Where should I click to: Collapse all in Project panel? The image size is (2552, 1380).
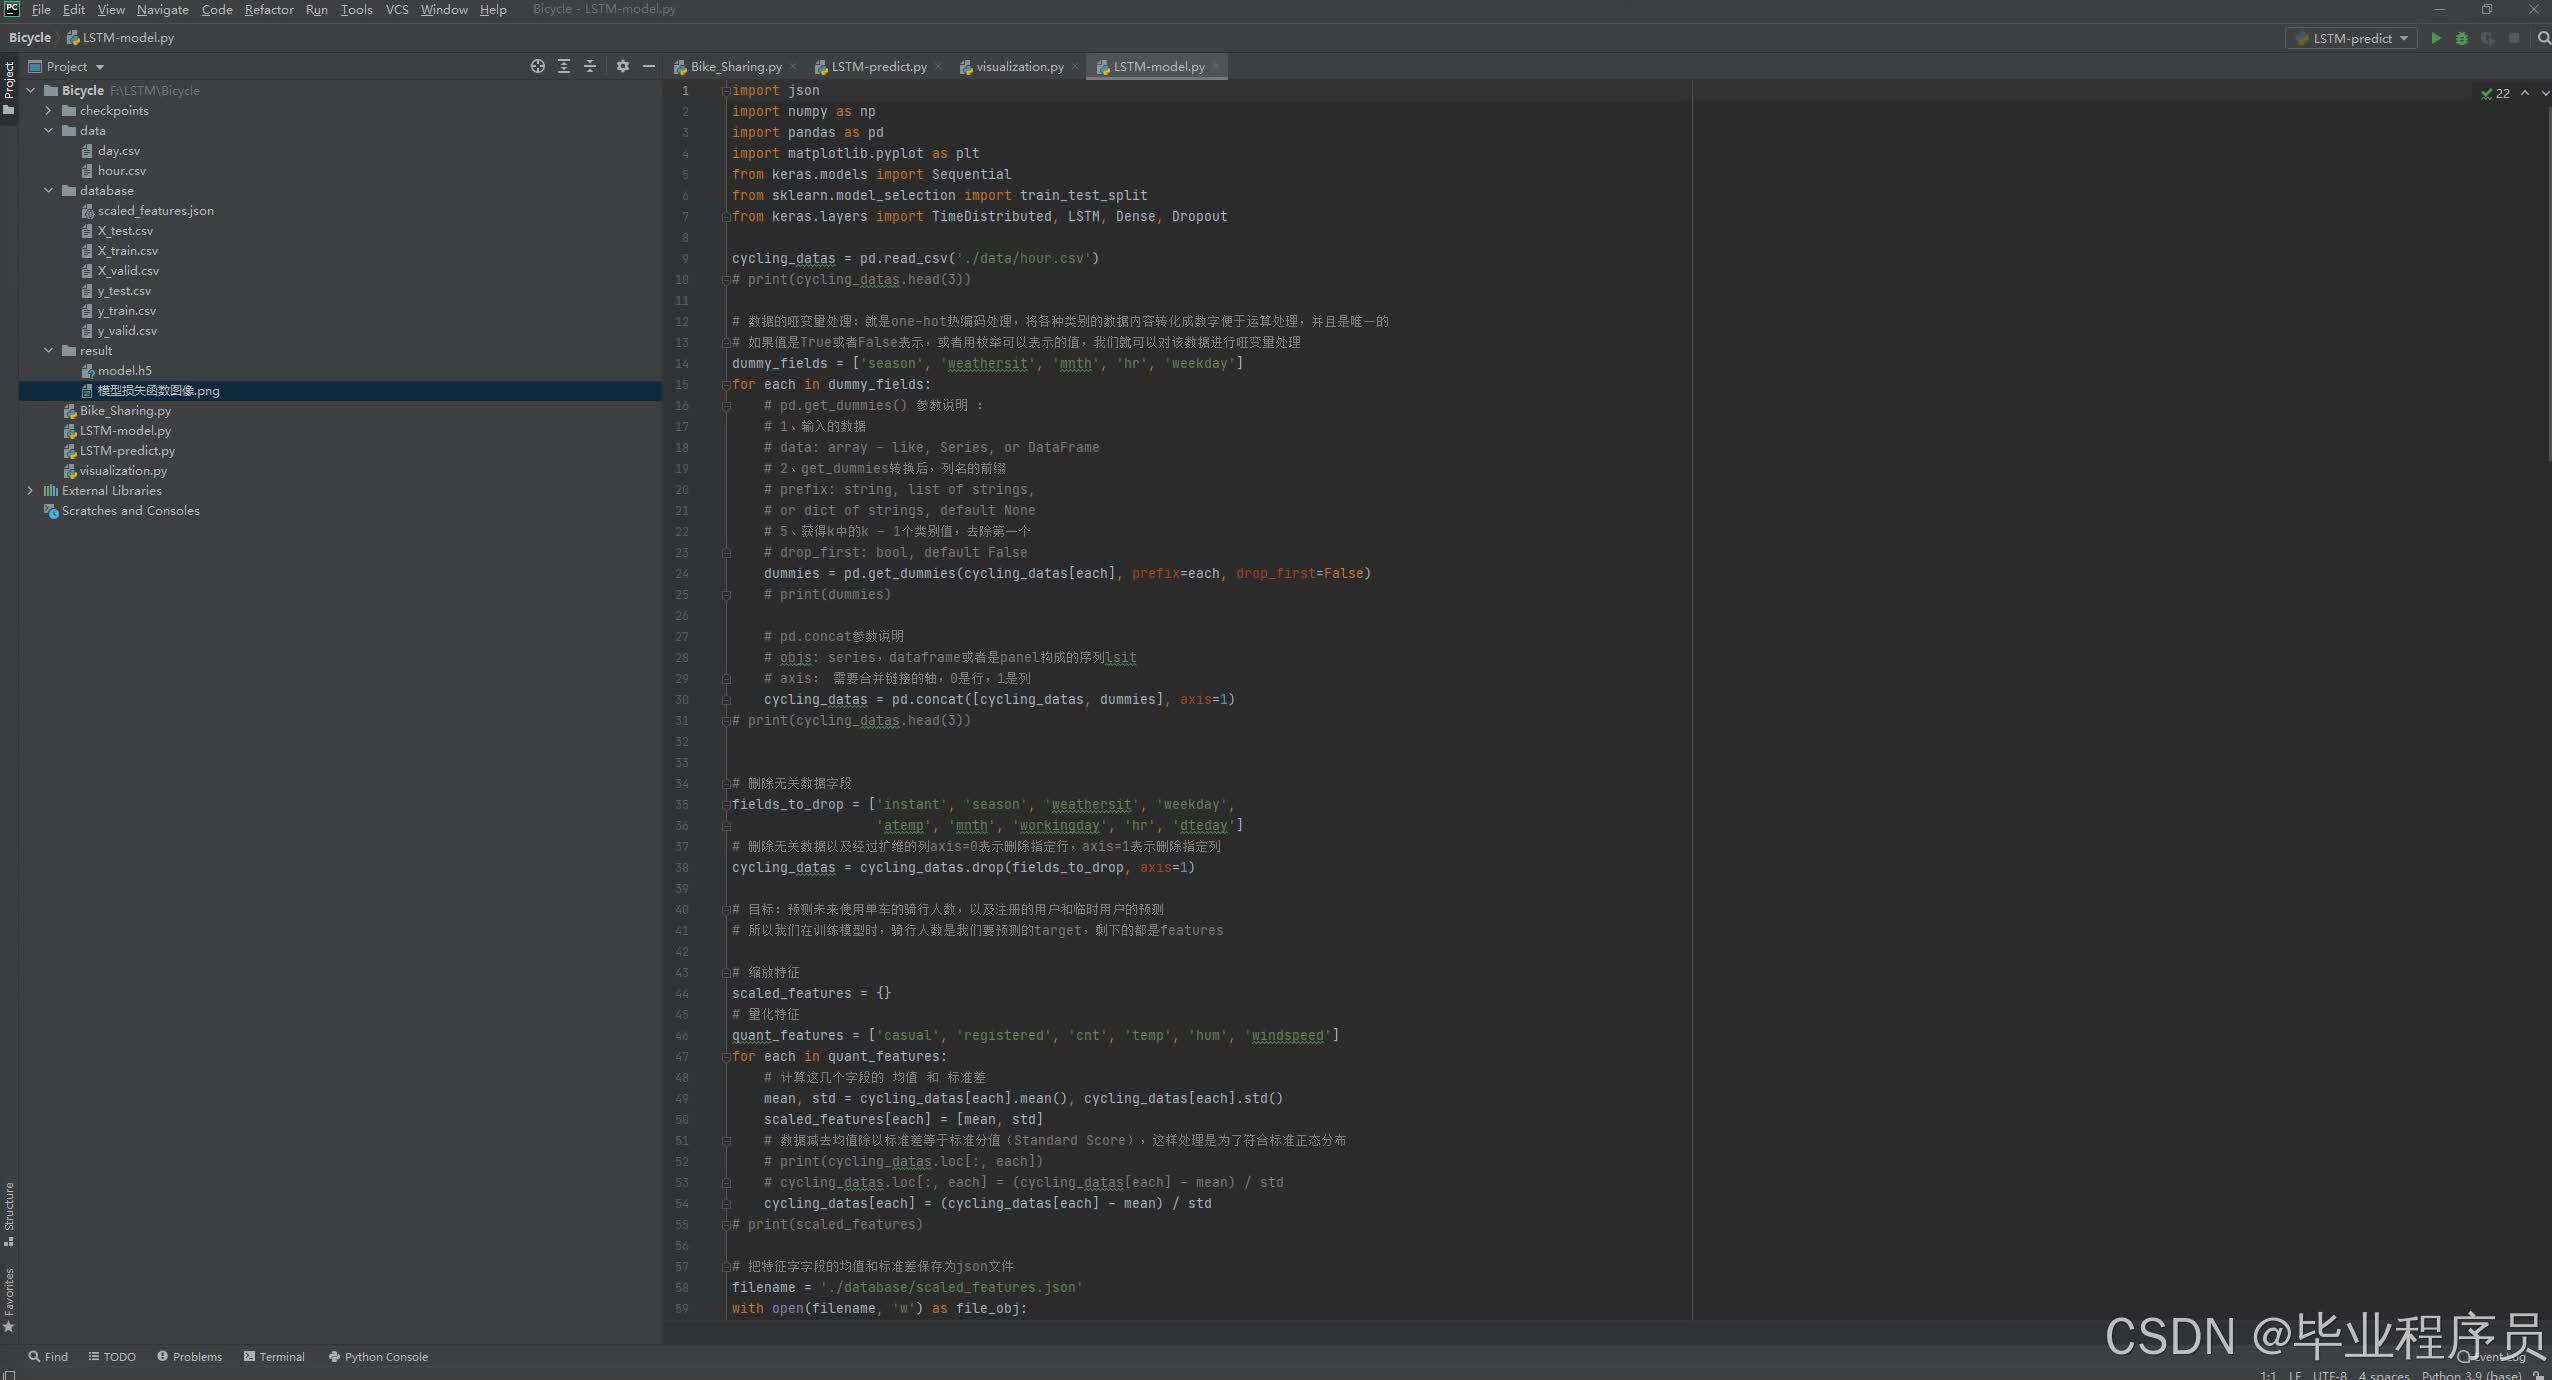click(590, 66)
